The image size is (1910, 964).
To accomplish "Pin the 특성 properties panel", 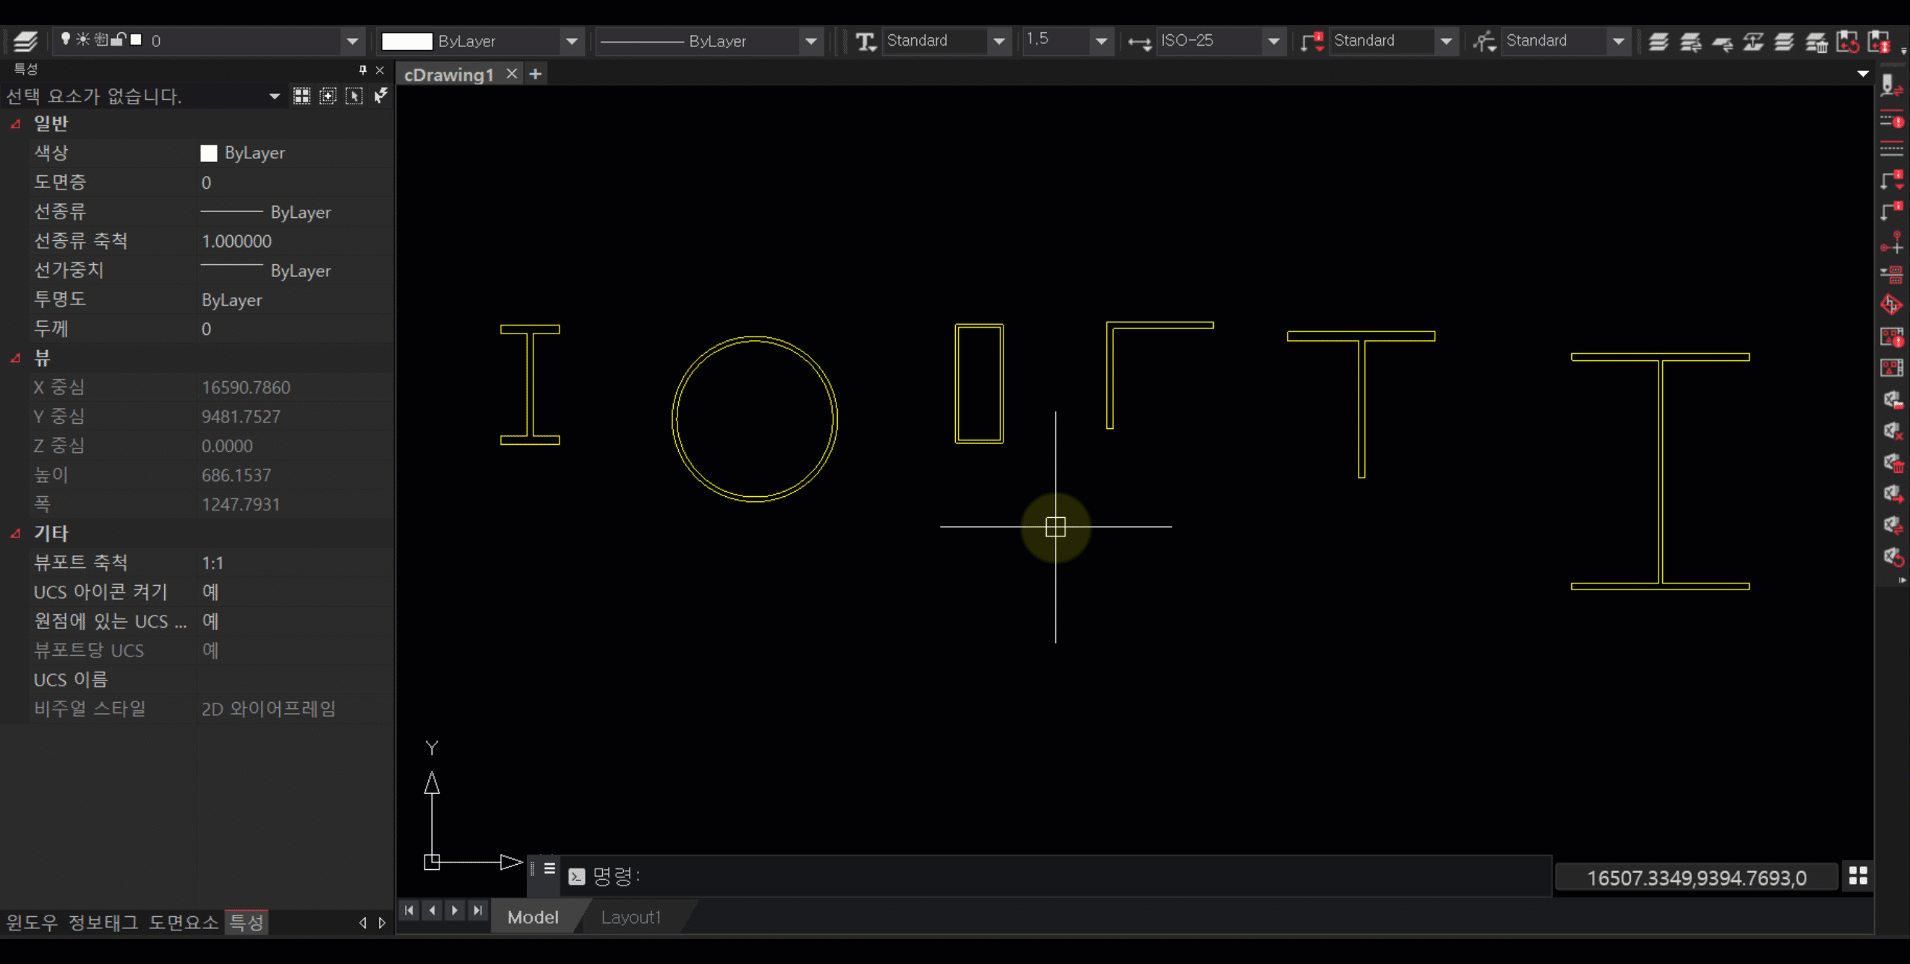I will tap(362, 70).
